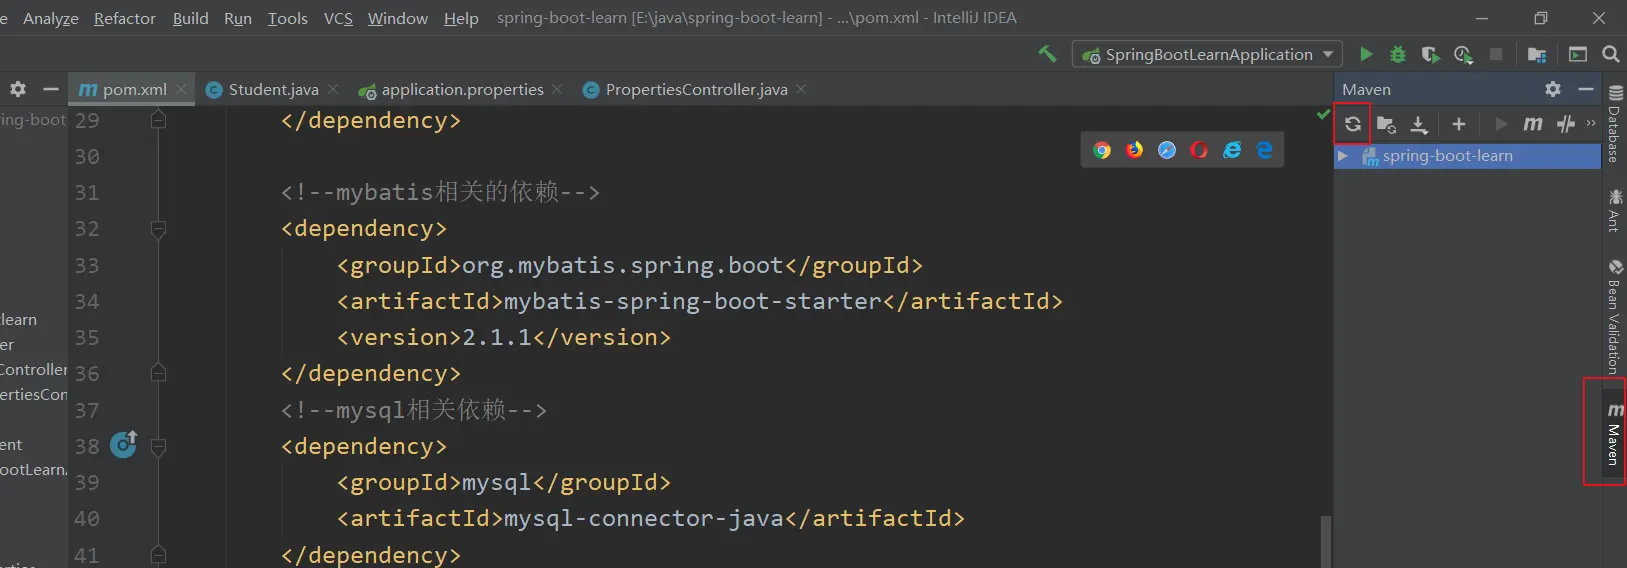
Task: Click the plus Add Maven Projects button
Action: tap(1458, 124)
